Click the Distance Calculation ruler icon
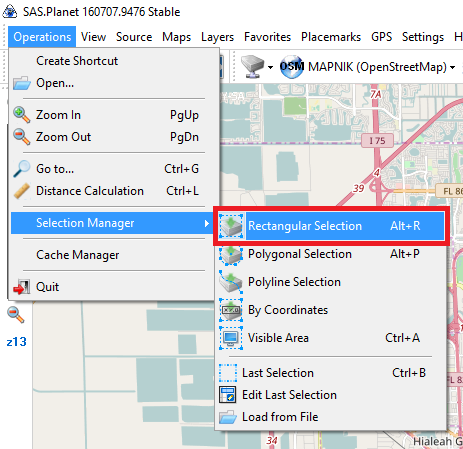Screen dimensions: 463x449 coord(22,191)
